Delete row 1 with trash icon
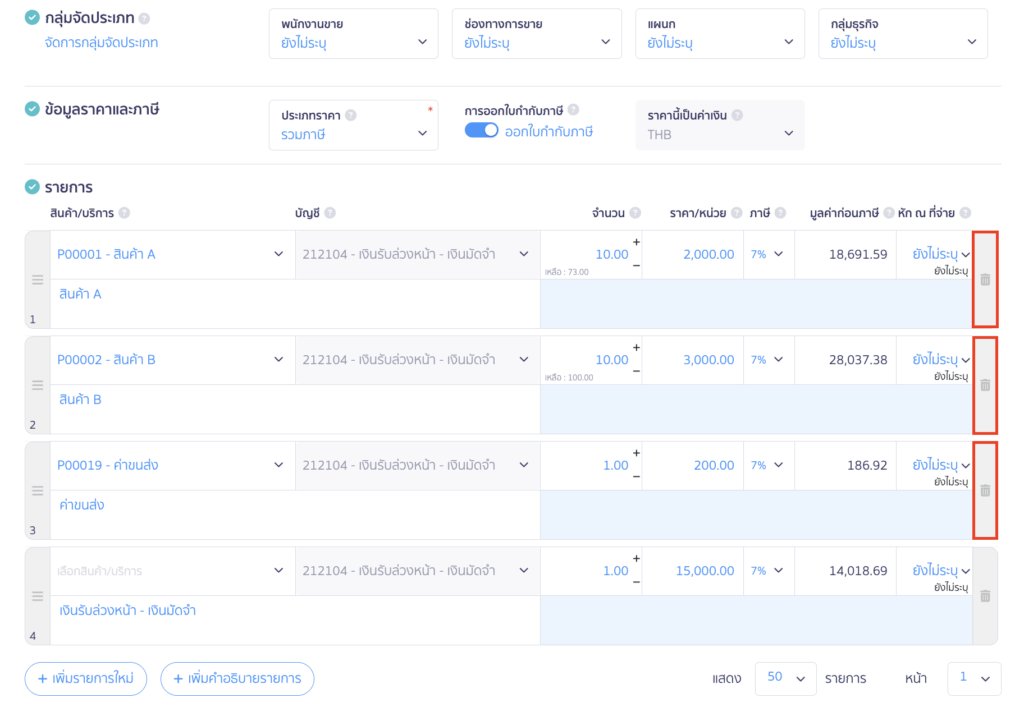Viewport: 1024px width, 707px height. (x=985, y=280)
